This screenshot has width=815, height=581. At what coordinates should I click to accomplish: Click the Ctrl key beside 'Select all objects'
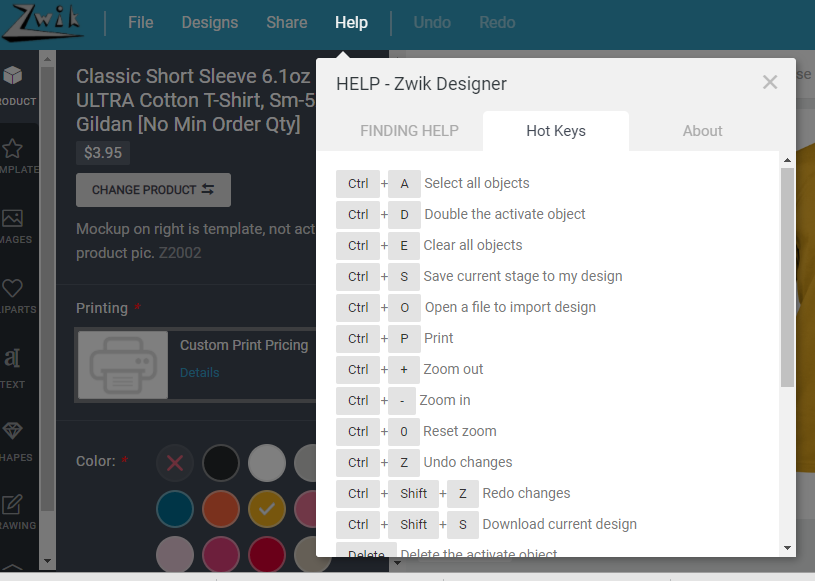[358, 184]
